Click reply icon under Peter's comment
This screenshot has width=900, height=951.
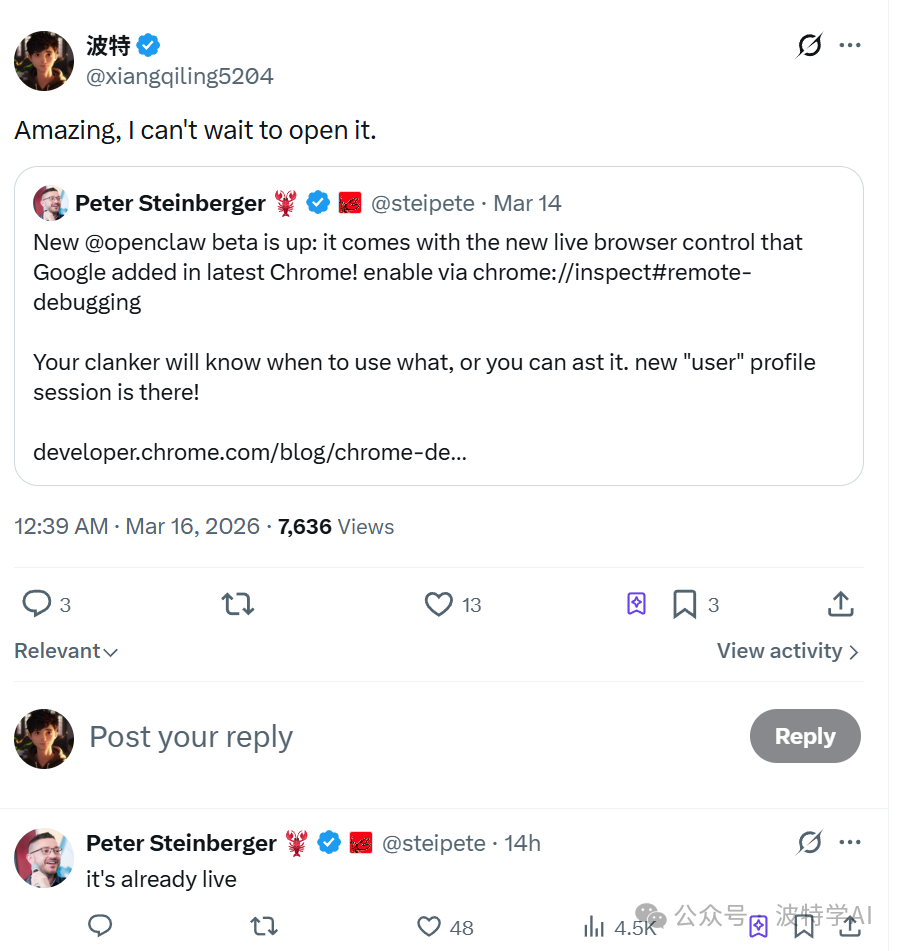(x=100, y=927)
